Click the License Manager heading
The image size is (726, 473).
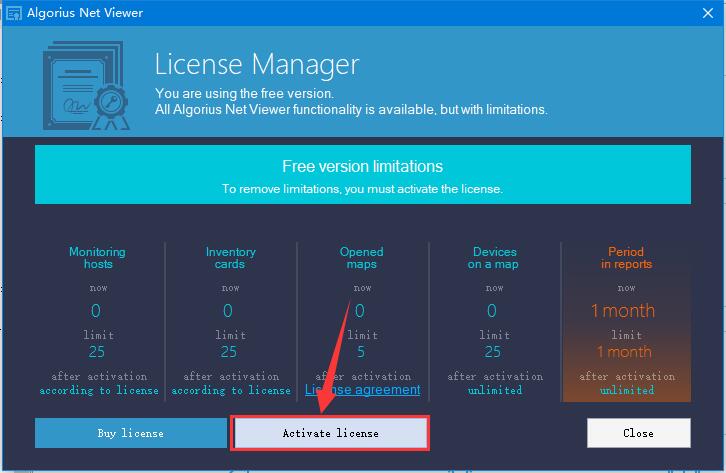click(256, 65)
